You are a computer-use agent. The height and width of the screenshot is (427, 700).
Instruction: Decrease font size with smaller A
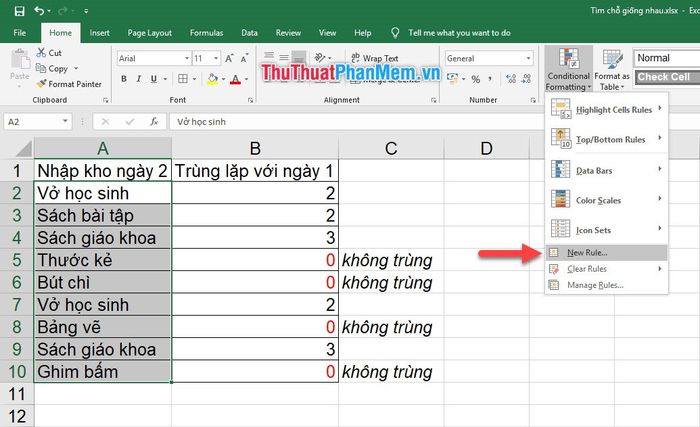244,58
